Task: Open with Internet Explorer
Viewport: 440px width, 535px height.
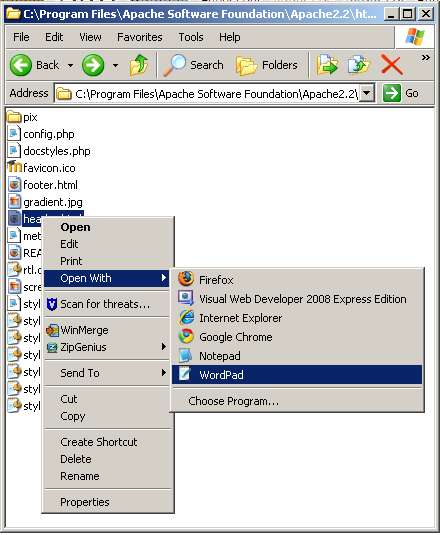Action: click(x=297, y=318)
